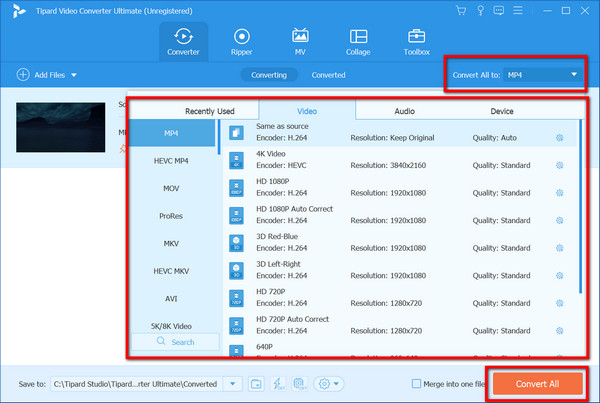This screenshot has height=403, width=600.
Task: Click the Convert All button
Action: [x=537, y=383]
